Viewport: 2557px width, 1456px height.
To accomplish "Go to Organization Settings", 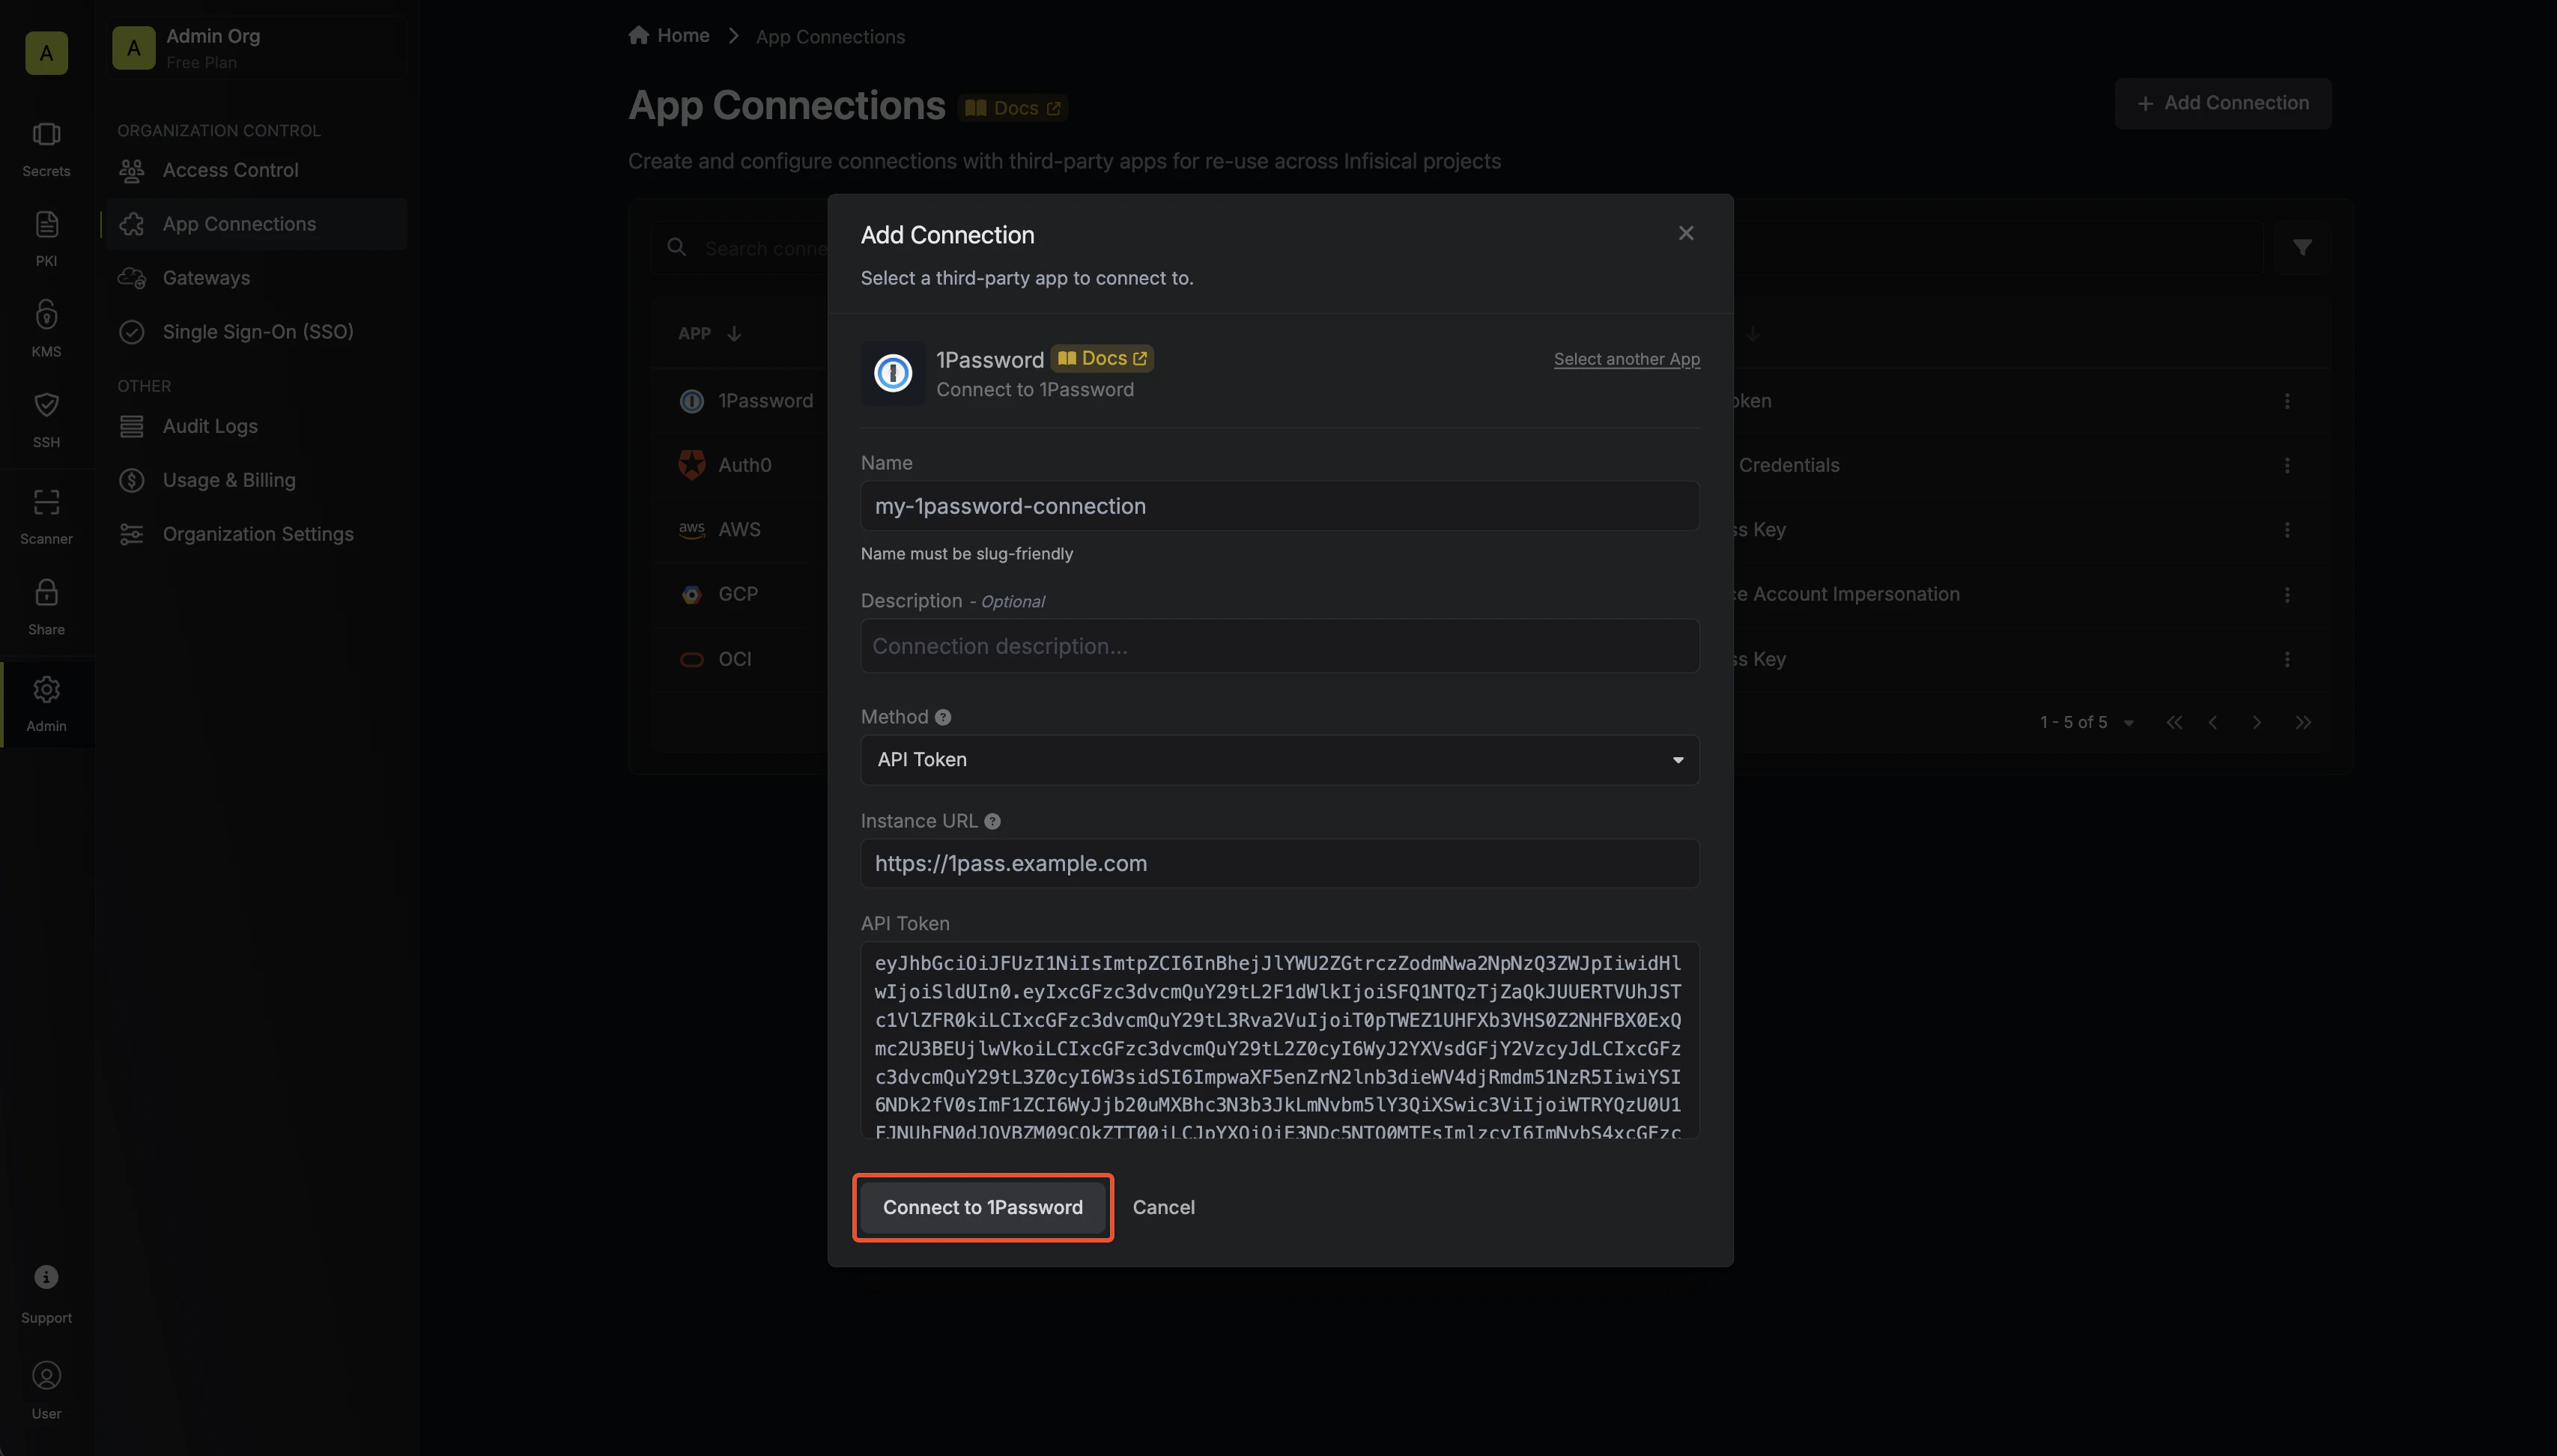I will (258, 534).
